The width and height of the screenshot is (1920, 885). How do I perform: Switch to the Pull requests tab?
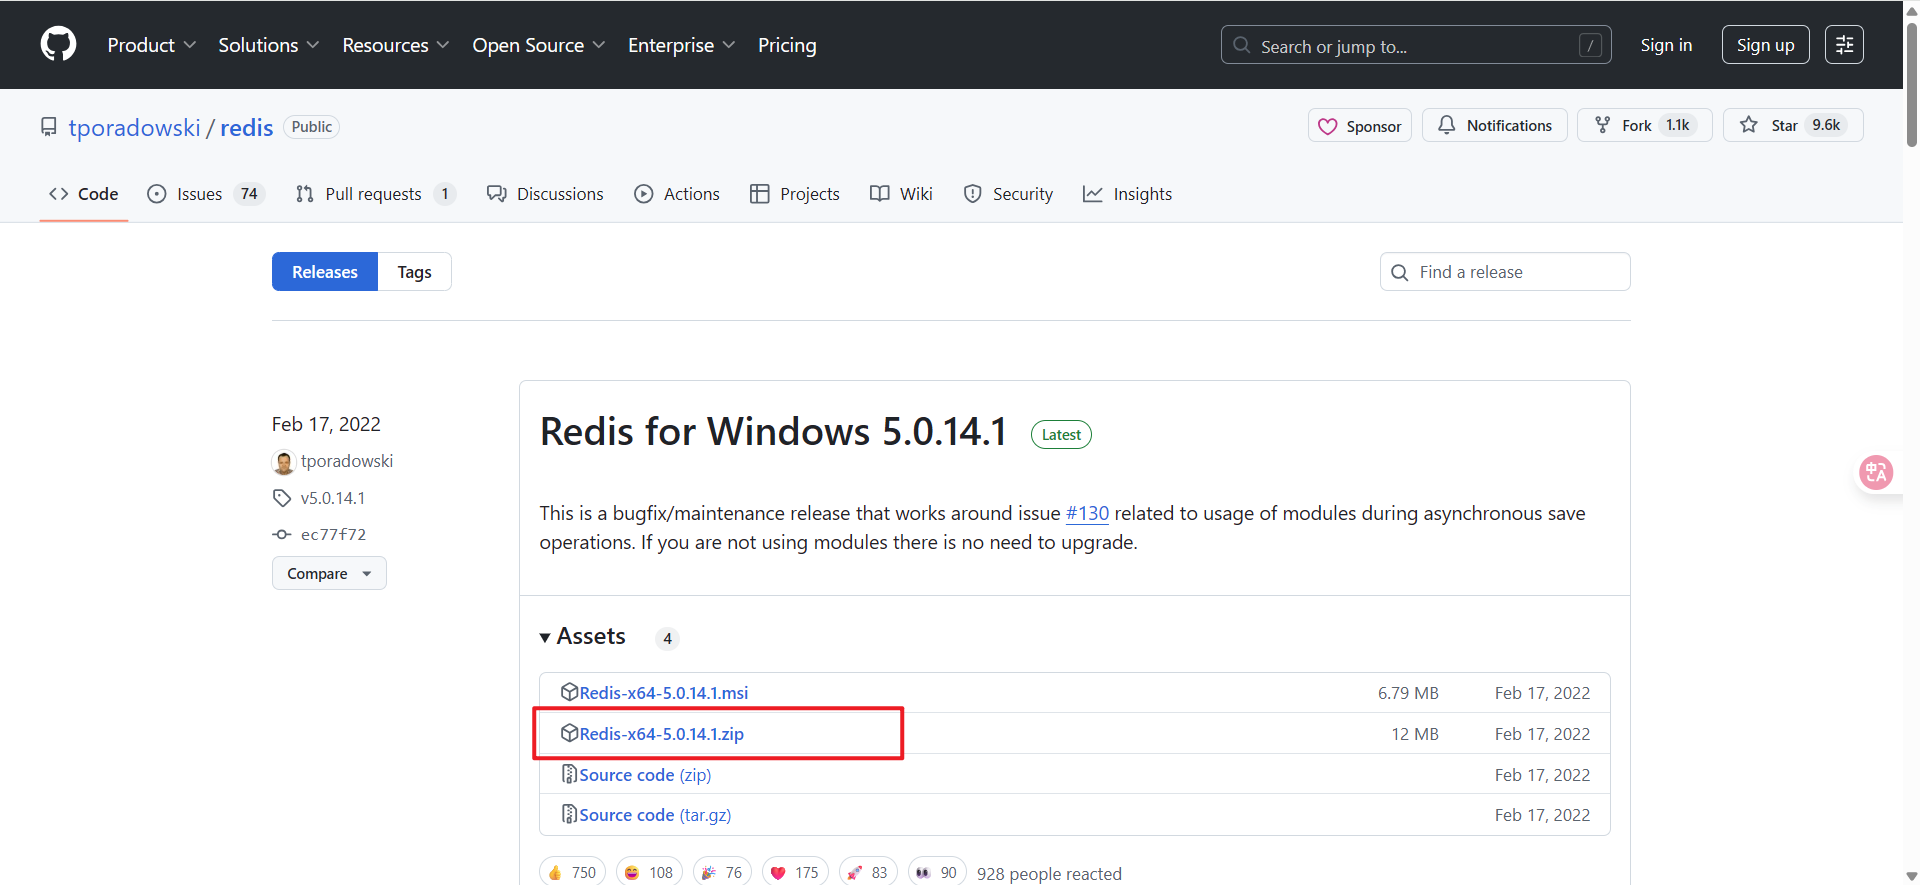[x=376, y=194]
